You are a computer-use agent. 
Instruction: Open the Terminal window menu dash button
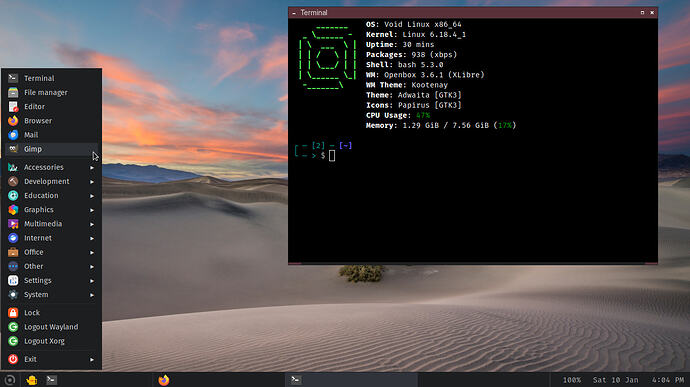(x=294, y=13)
